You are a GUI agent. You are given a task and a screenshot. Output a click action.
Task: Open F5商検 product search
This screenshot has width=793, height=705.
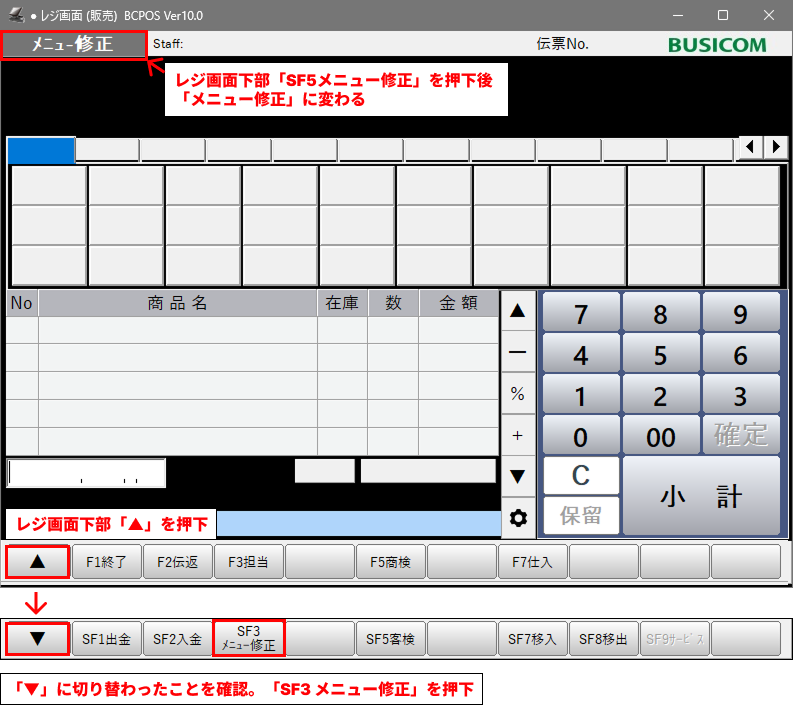pos(390,562)
